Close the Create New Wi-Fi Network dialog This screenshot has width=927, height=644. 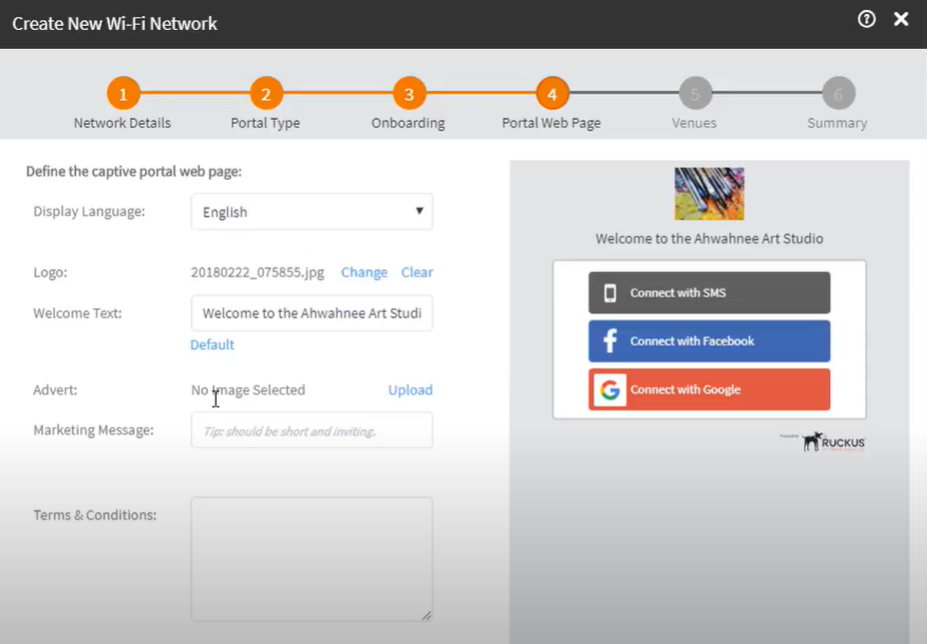(x=901, y=19)
